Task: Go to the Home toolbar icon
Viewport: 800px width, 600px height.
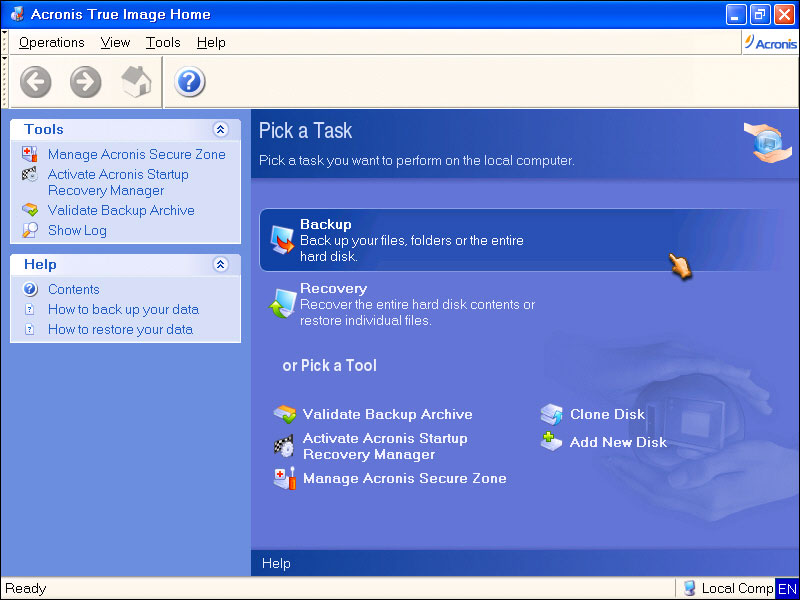Action: click(x=136, y=81)
